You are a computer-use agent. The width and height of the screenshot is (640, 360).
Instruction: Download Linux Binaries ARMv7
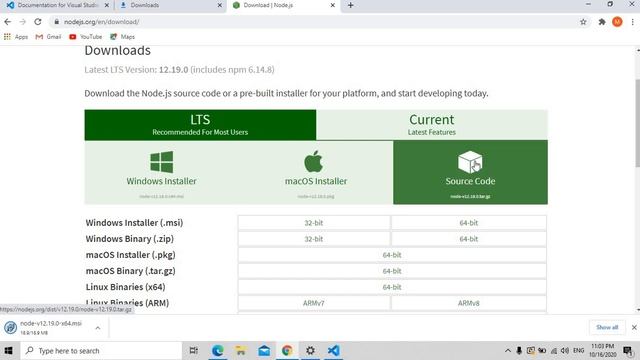[x=313, y=303]
